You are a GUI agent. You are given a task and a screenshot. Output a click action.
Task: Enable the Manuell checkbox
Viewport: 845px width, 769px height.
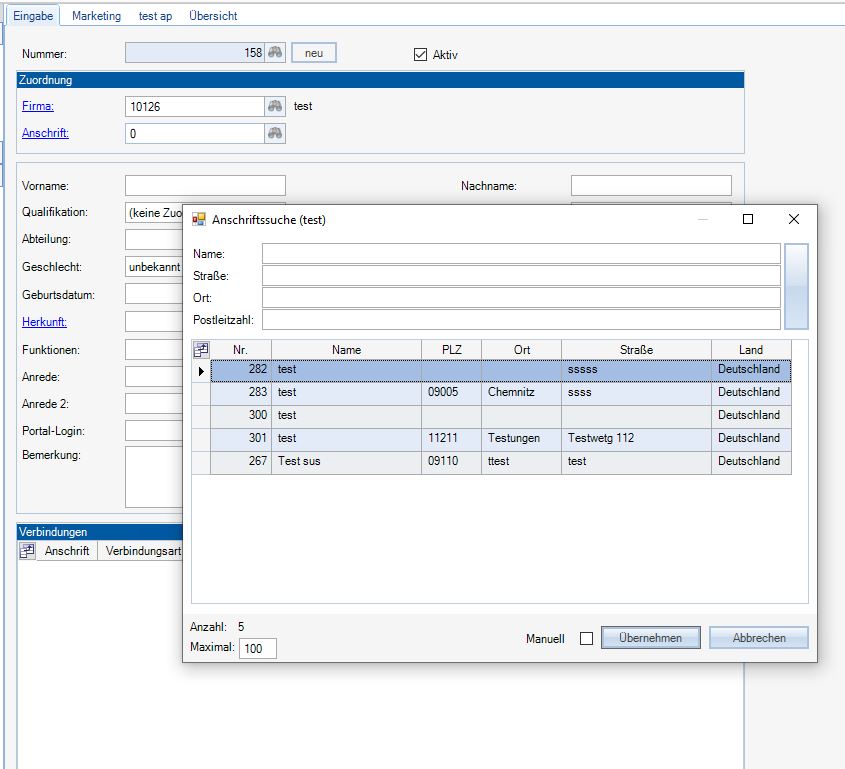[x=587, y=638]
